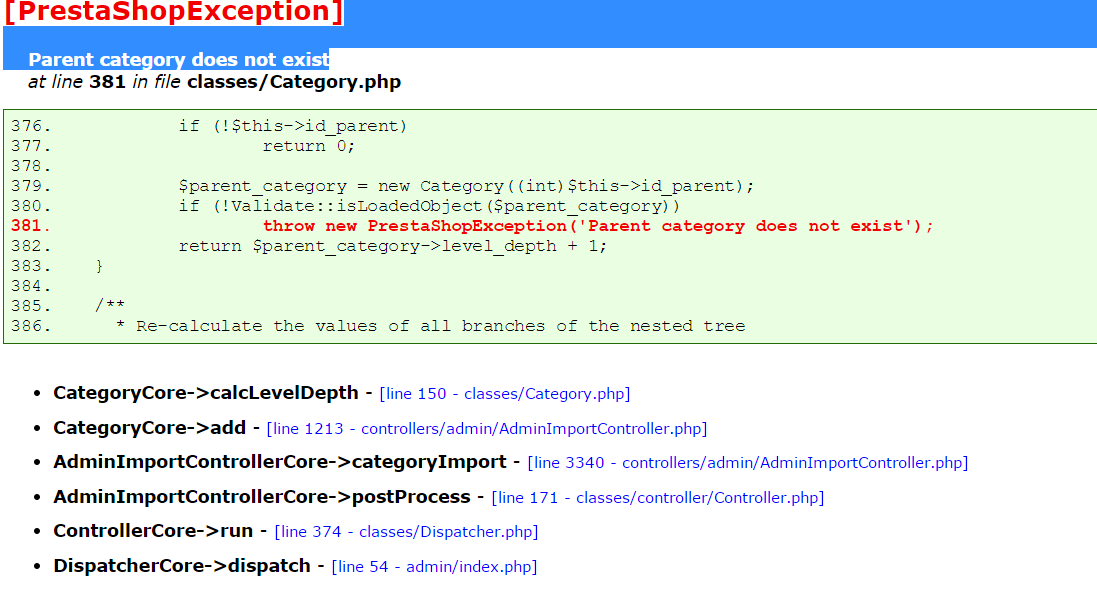The image size is (1097, 604).
Task: Click CategoryCore->calcLevelDepth stack entry
Action: click(206, 393)
